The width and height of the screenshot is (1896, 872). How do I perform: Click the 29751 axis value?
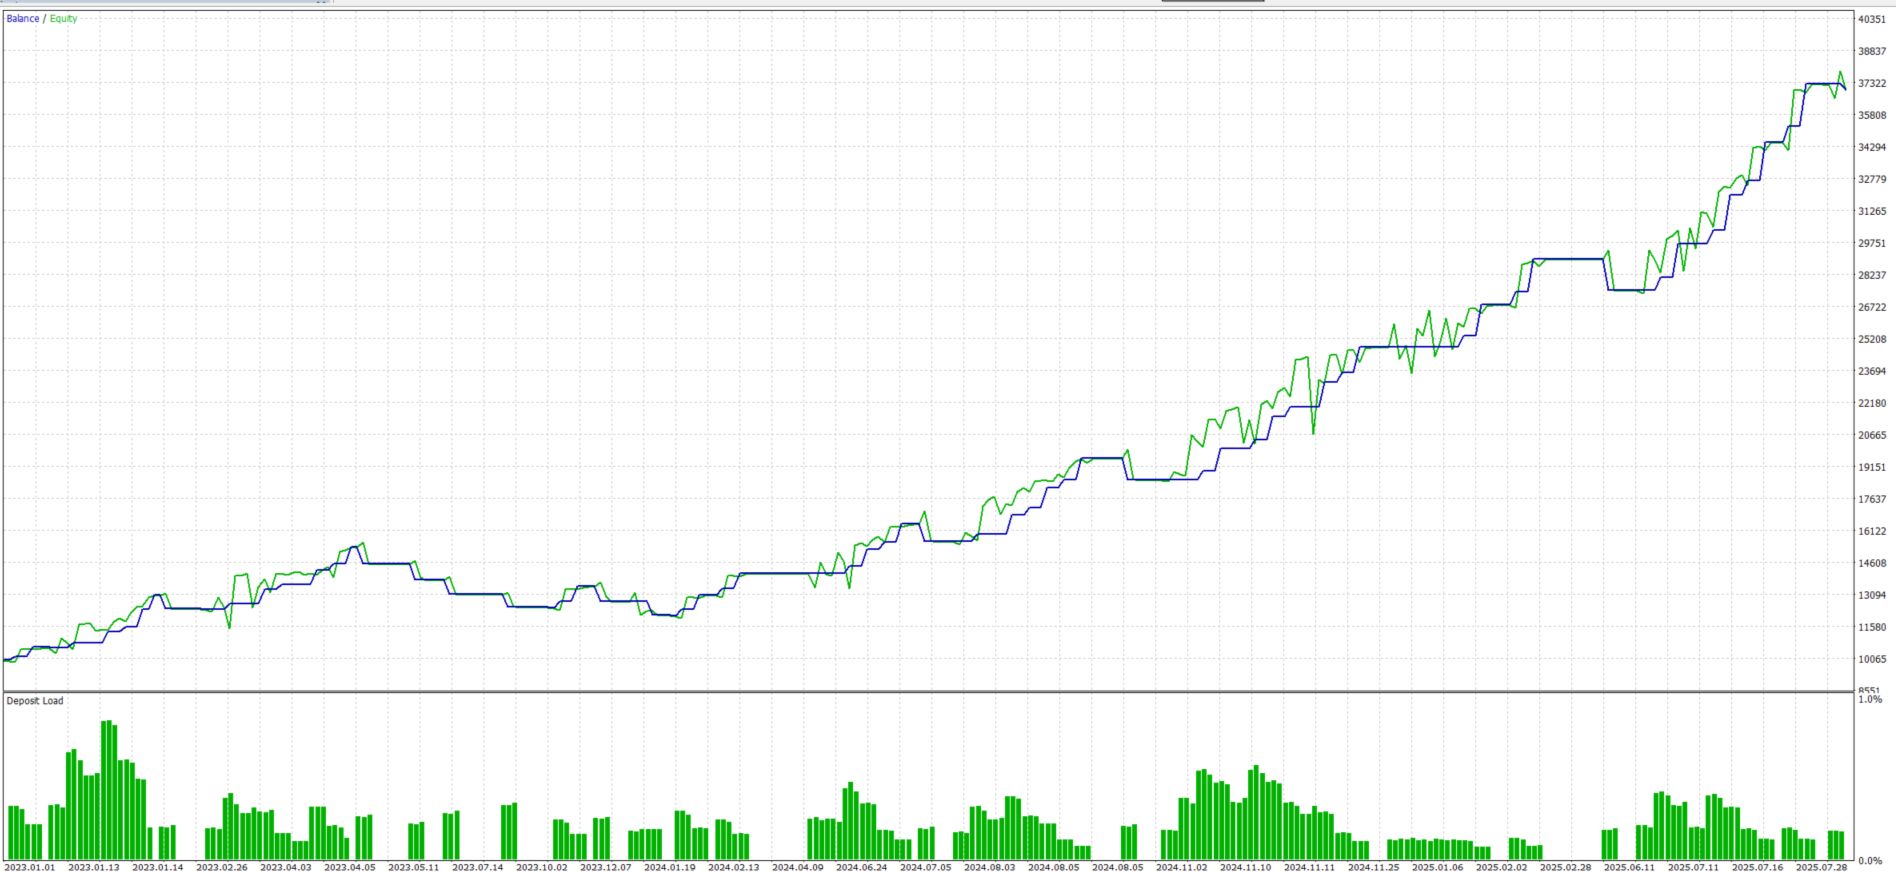[x=1872, y=243]
